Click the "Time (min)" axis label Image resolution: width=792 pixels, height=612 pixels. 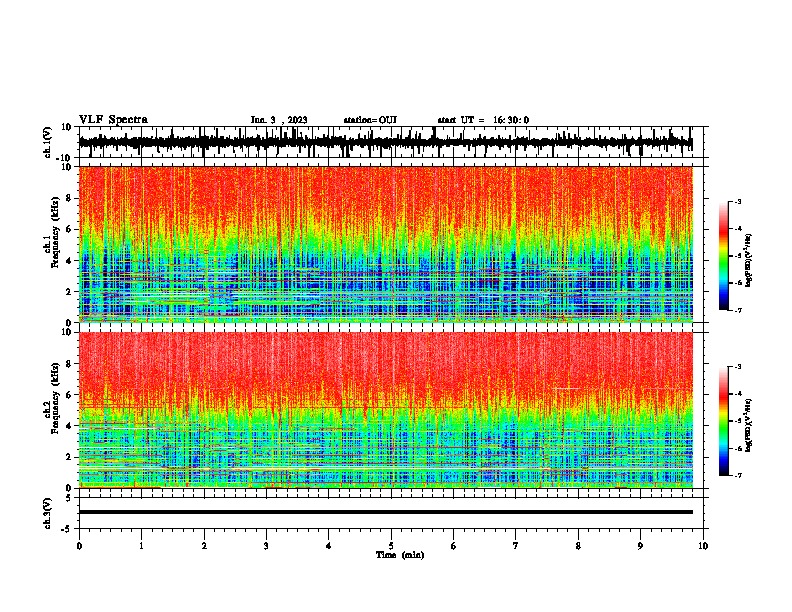pyautogui.click(x=400, y=555)
